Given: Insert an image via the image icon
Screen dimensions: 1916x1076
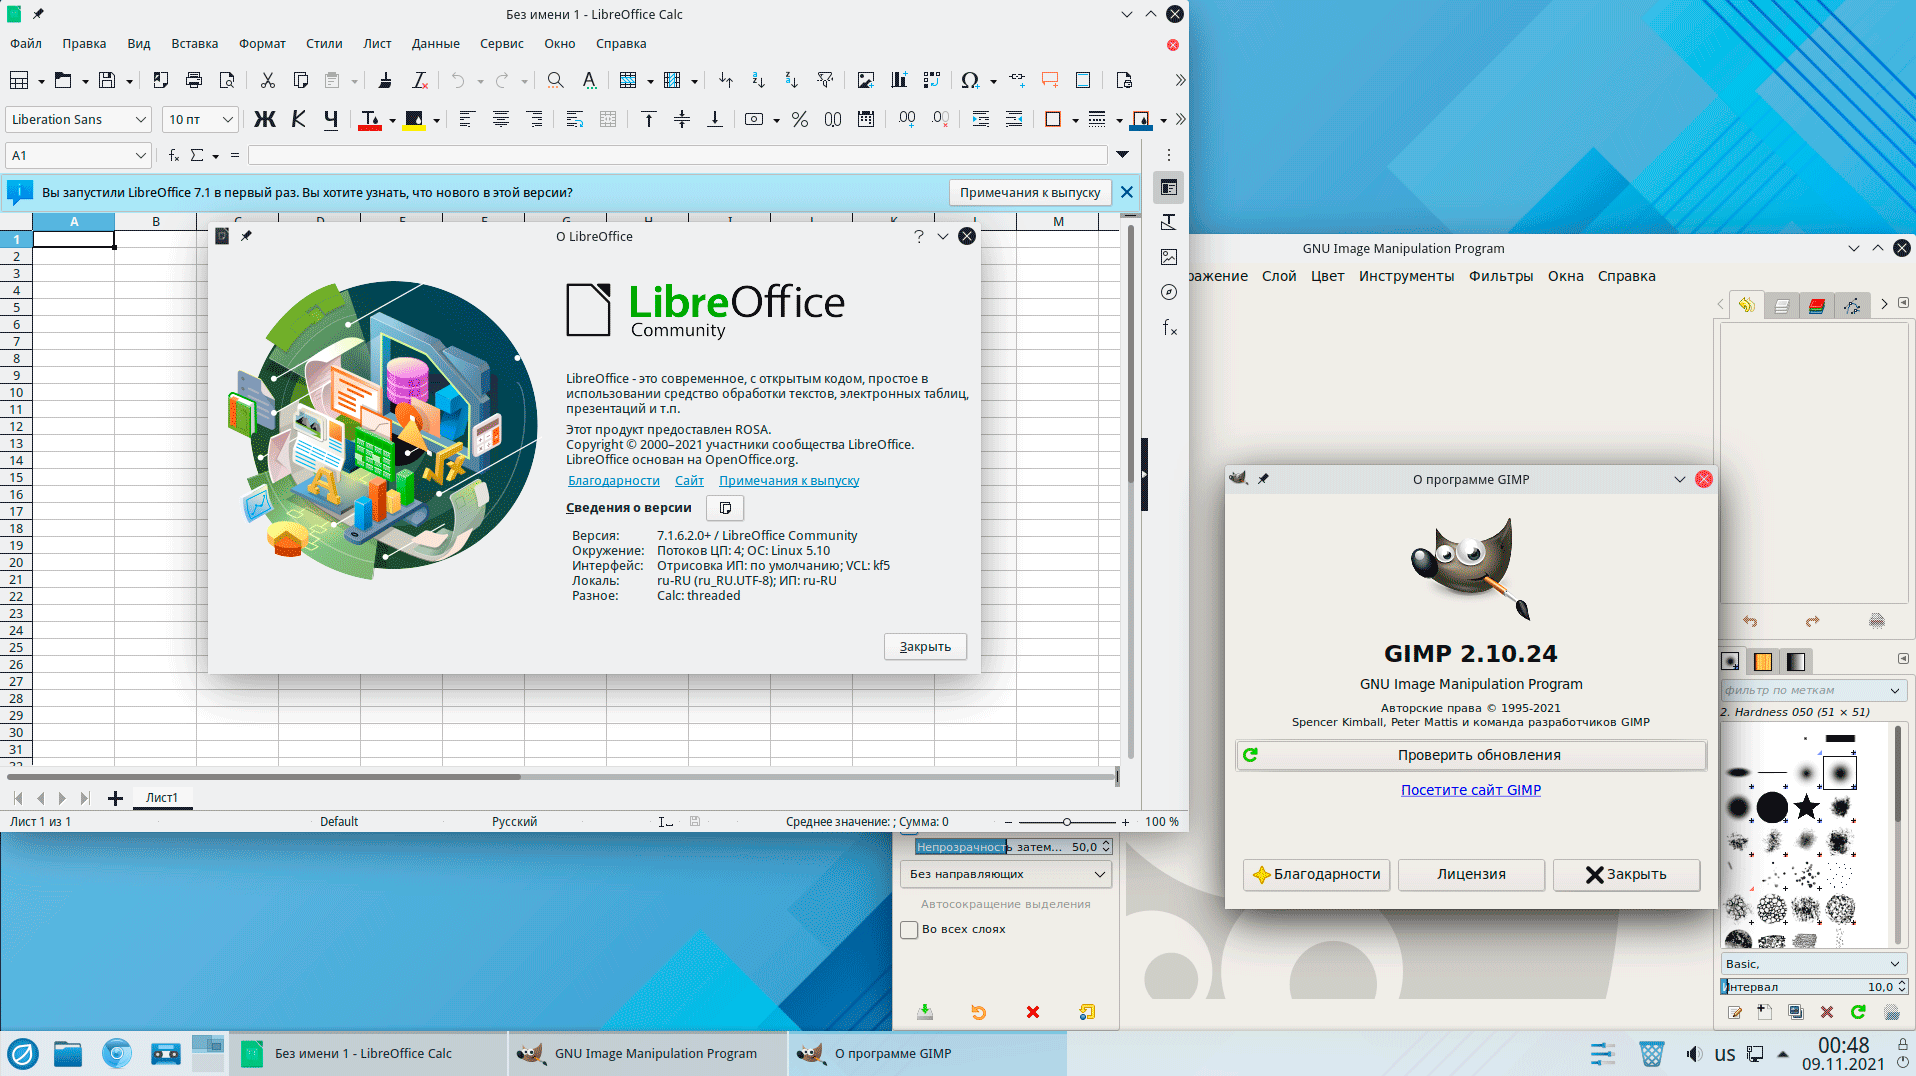Looking at the screenshot, I should click(x=866, y=80).
